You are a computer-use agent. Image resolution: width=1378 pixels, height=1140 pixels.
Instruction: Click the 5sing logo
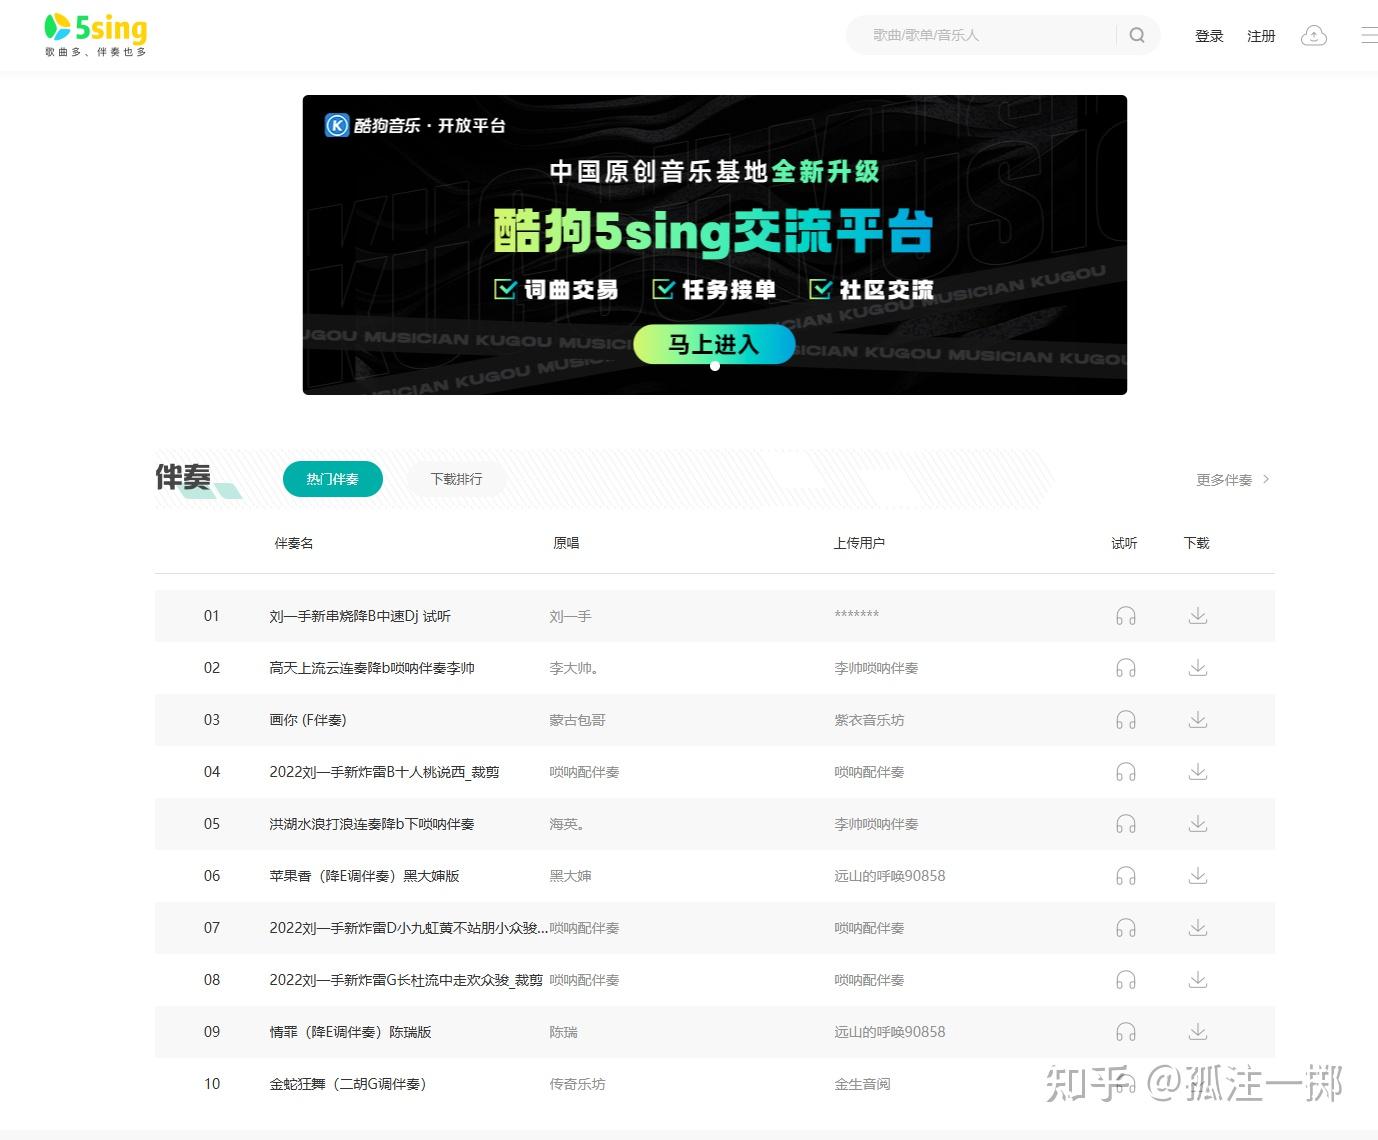(x=94, y=28)
